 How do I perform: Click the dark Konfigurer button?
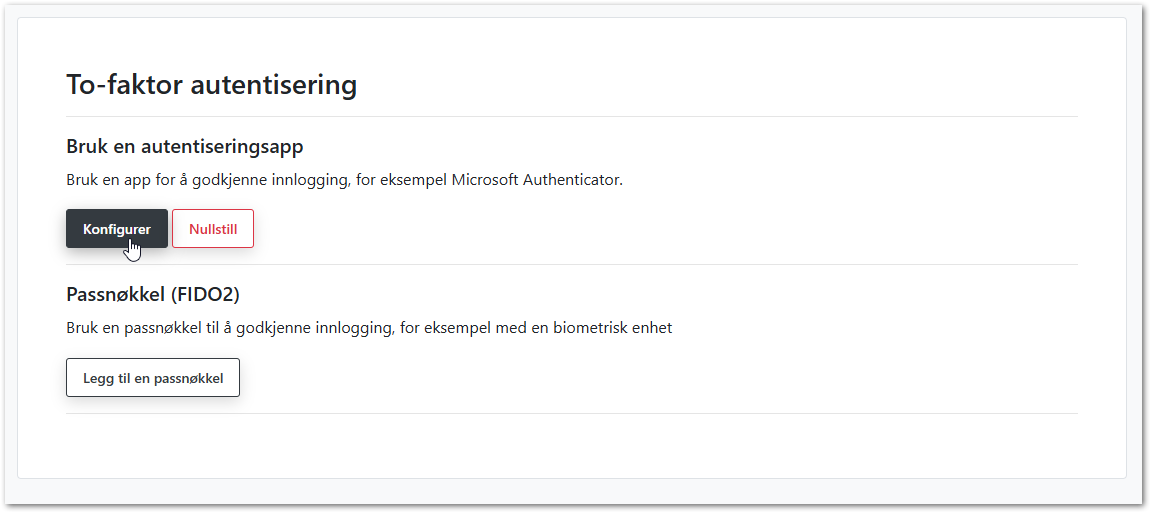pos(116,229)
